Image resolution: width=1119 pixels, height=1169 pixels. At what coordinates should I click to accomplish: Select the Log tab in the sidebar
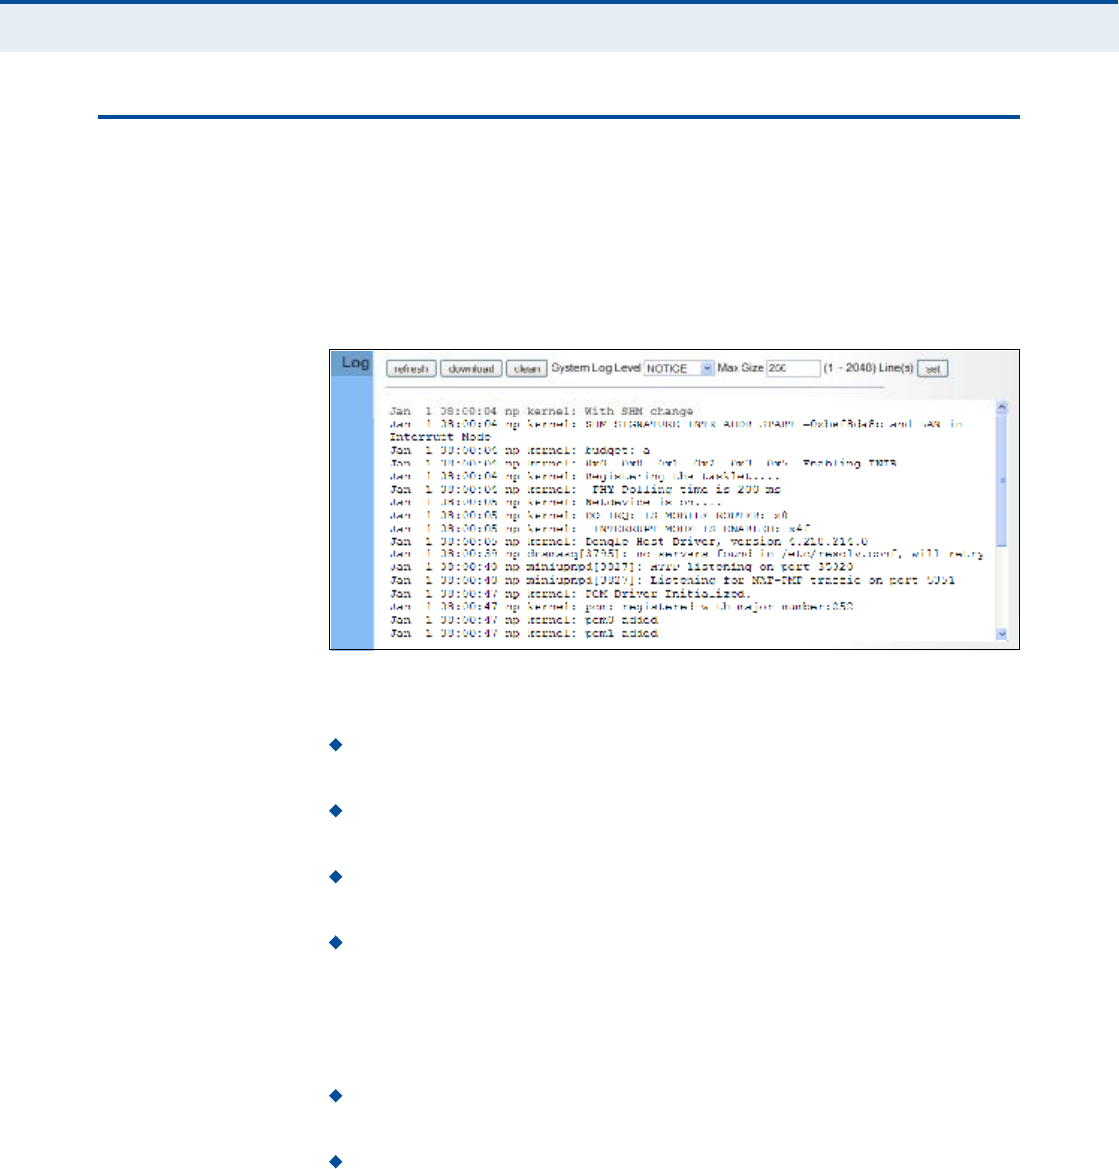coord(352,363)
